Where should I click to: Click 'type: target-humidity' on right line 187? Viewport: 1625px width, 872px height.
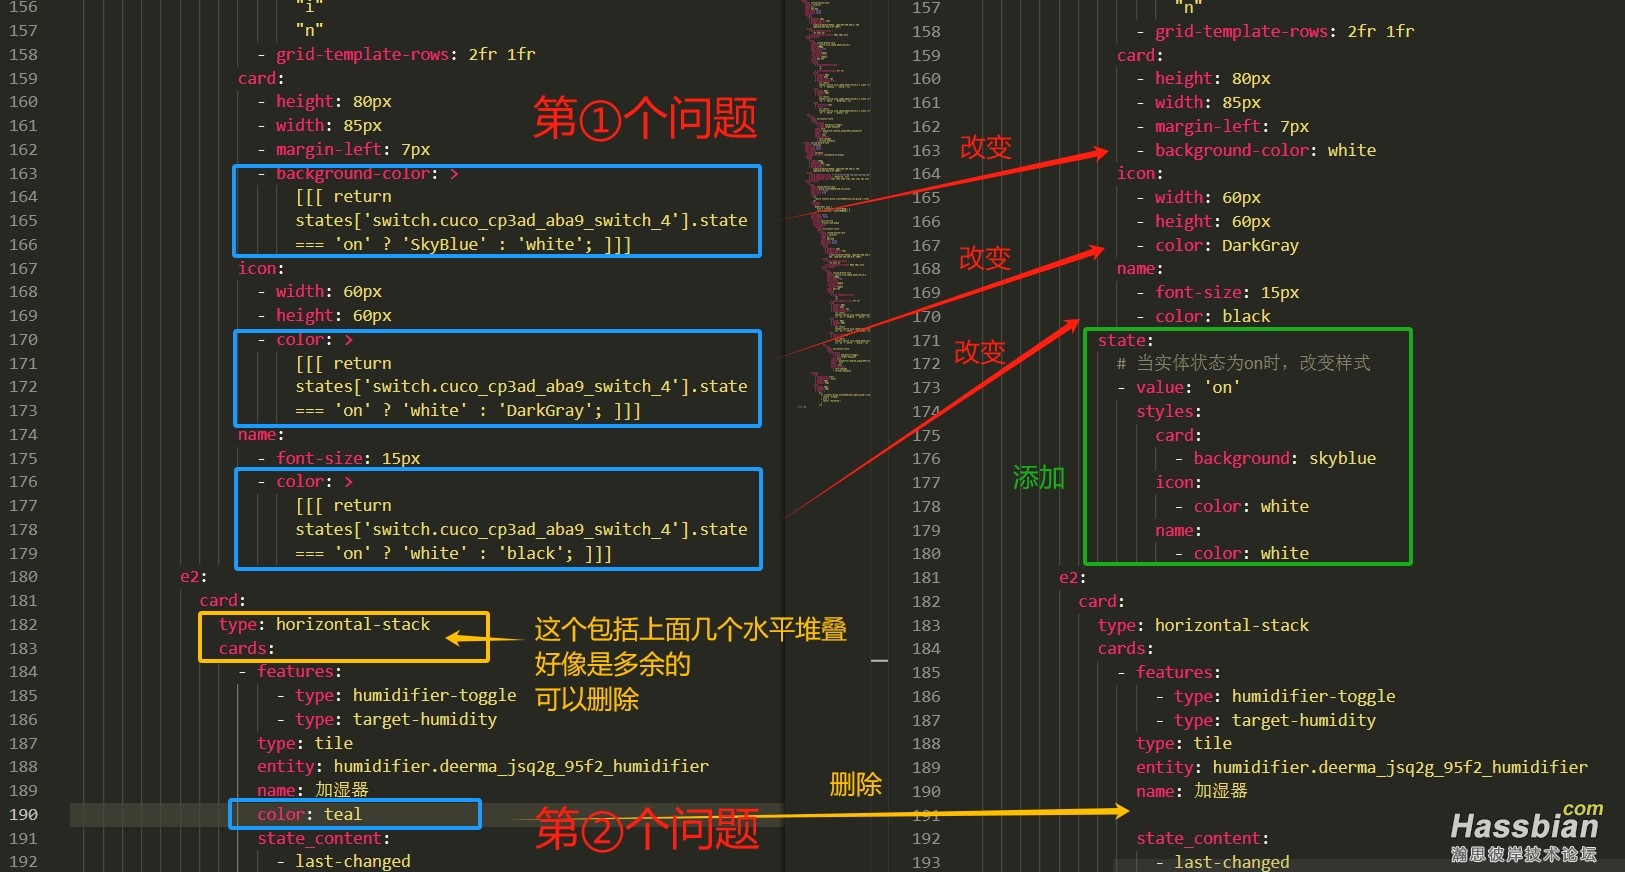tap(1275, 720)
